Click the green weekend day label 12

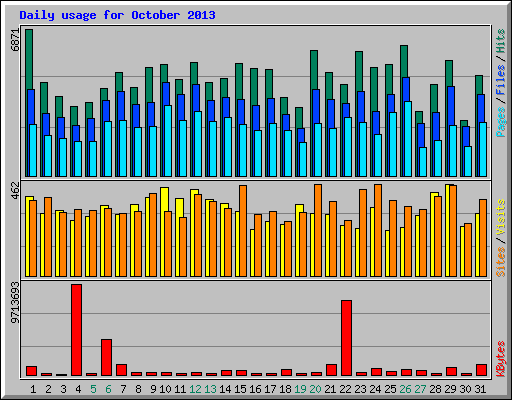pos(195,389)
